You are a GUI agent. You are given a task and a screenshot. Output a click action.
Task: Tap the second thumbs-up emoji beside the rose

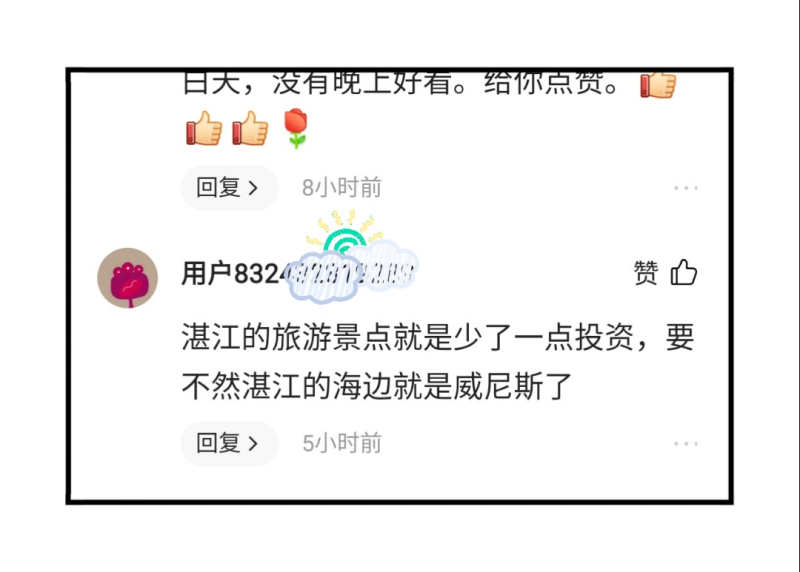[250, 129]
